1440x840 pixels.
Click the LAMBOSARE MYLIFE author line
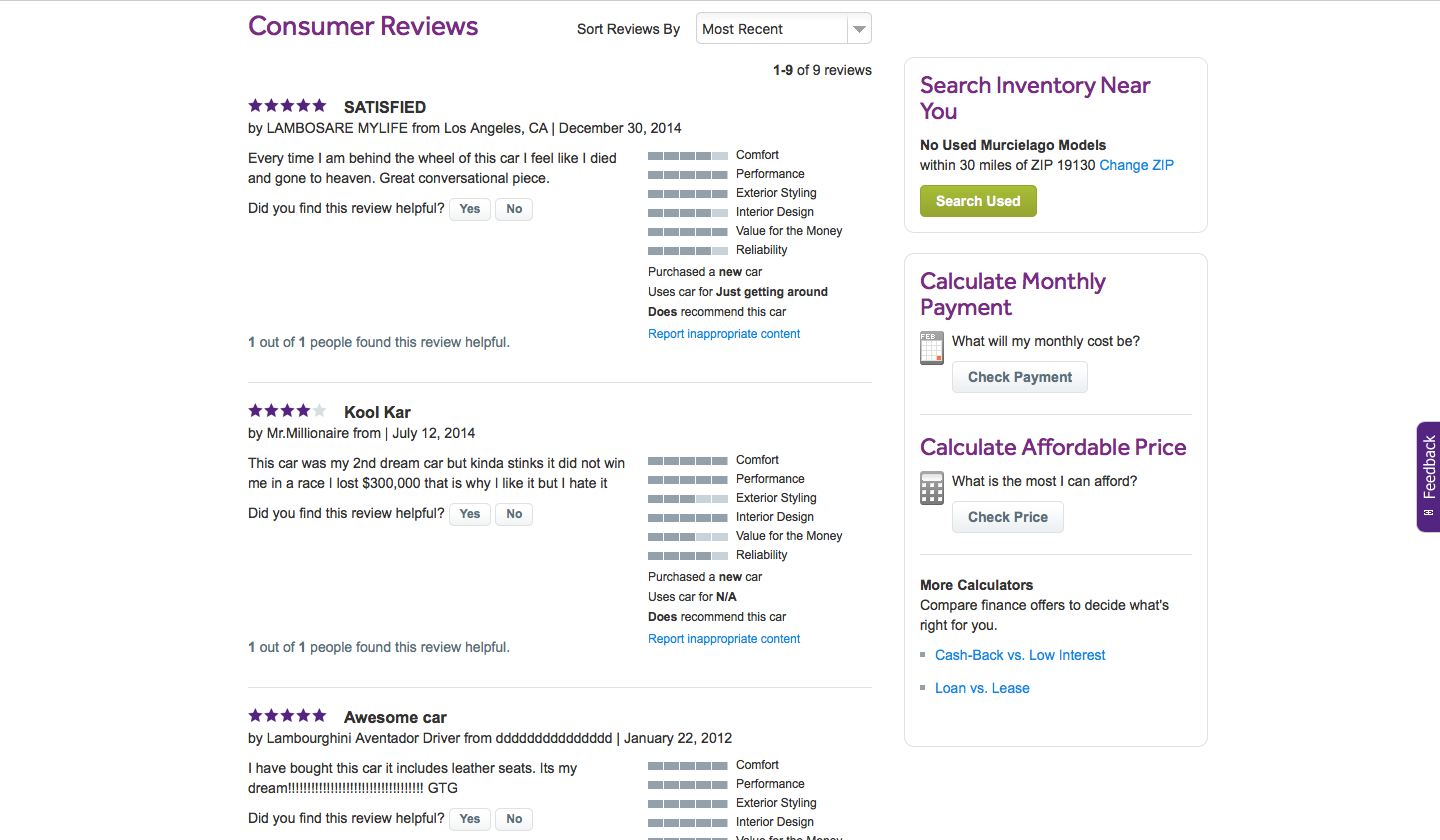pyautogui.click(x=465, y=128)
